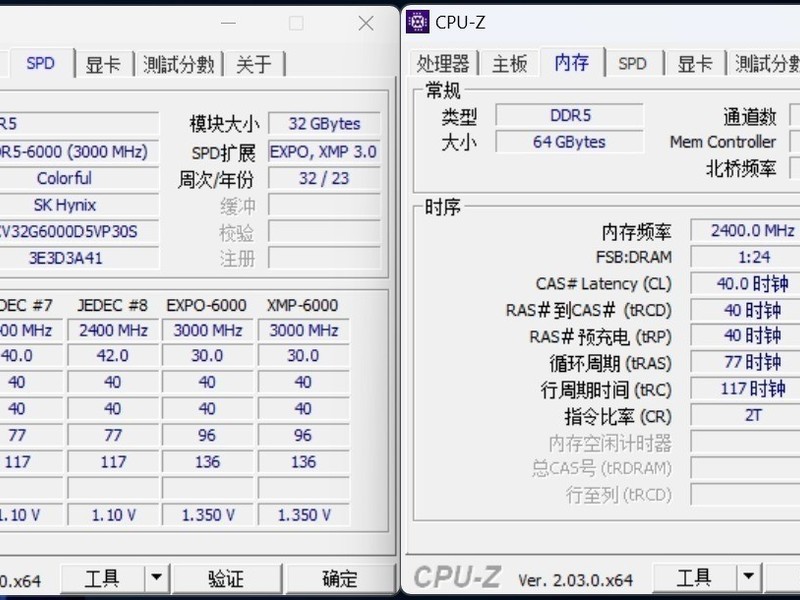800x600 pixels.
Task: Click the 1.10 V cell under JEDEC #8
Action: 113,515
